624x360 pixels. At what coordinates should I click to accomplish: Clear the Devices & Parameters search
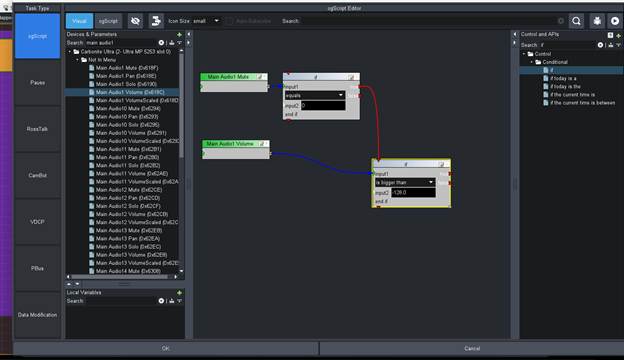(161, 43)
